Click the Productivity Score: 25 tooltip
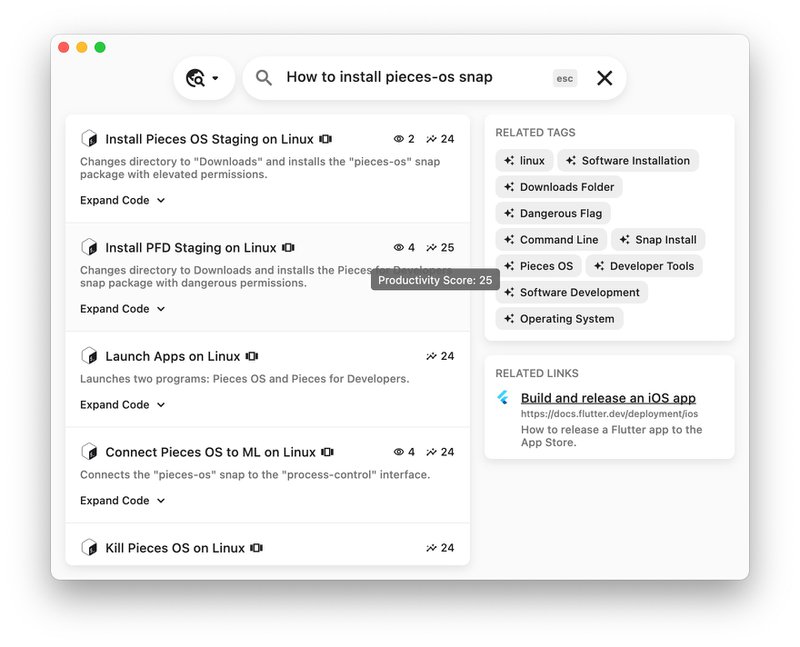 [x=435, y=280]
